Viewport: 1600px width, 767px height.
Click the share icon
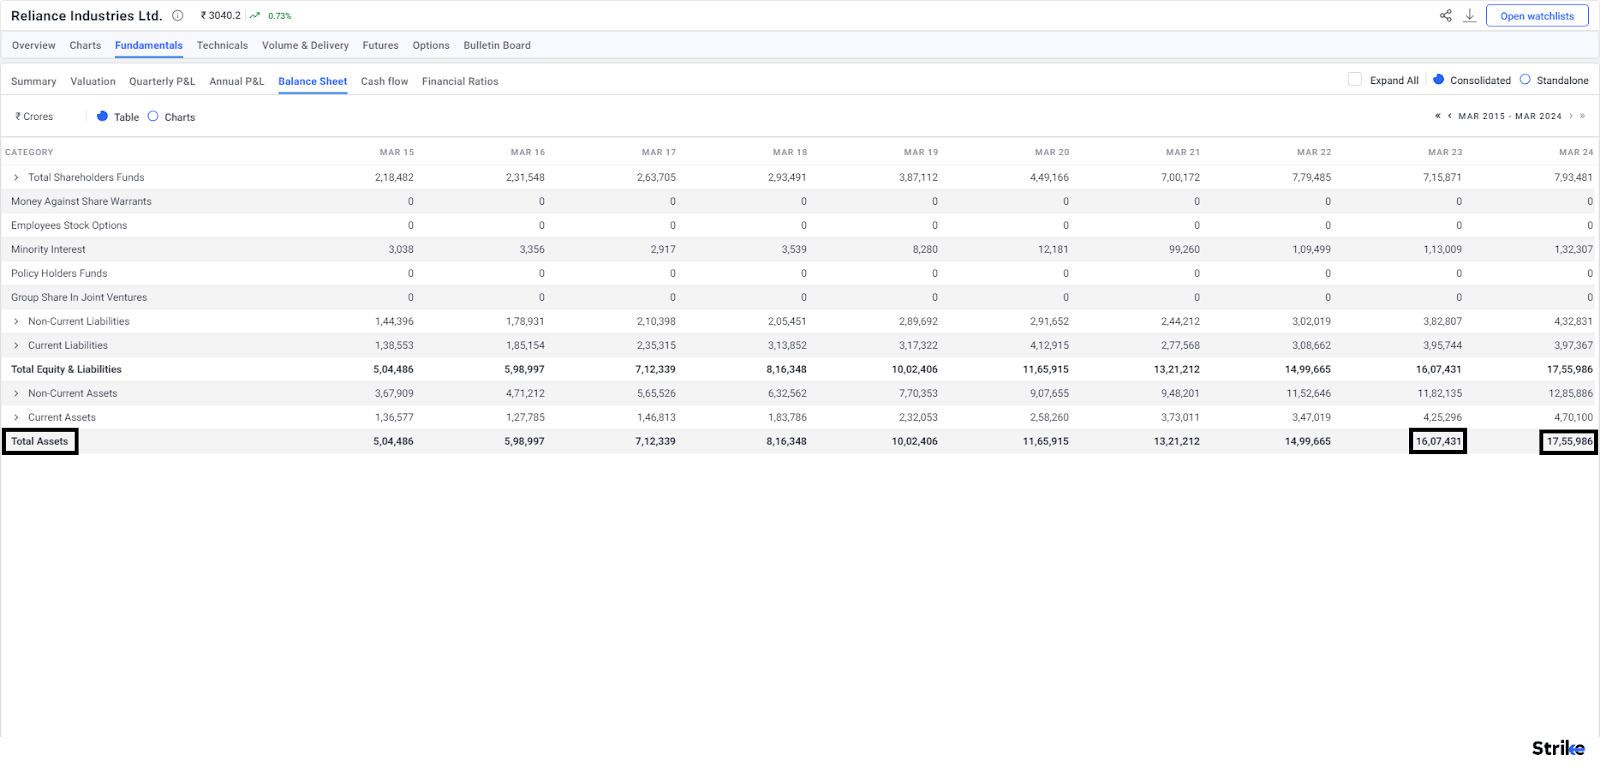pos(1445,15)
